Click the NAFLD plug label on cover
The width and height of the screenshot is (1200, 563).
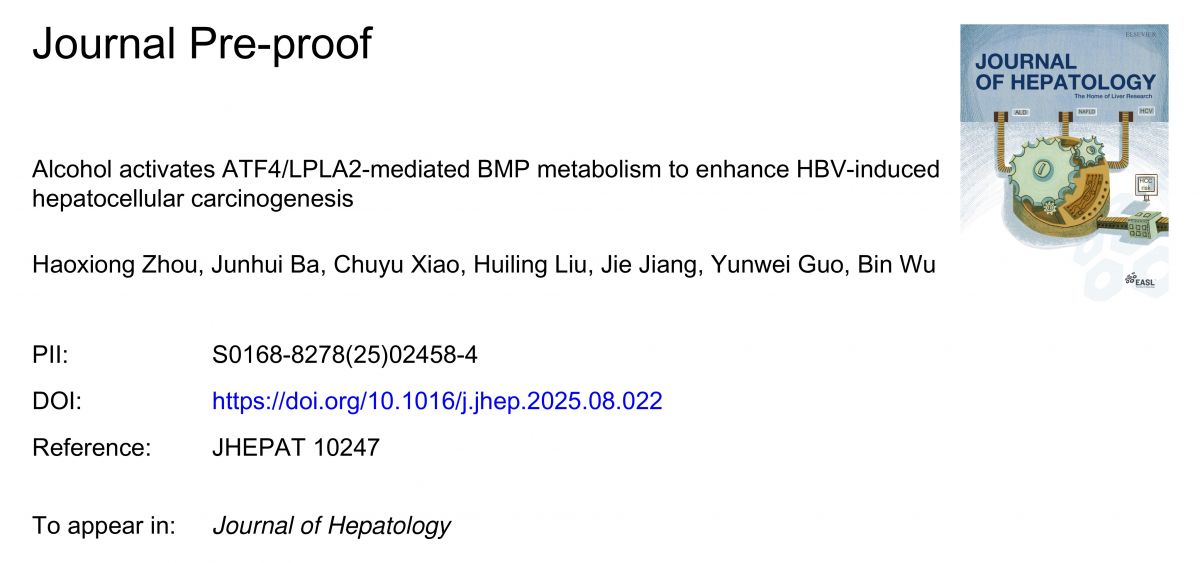coord(1086,112)
